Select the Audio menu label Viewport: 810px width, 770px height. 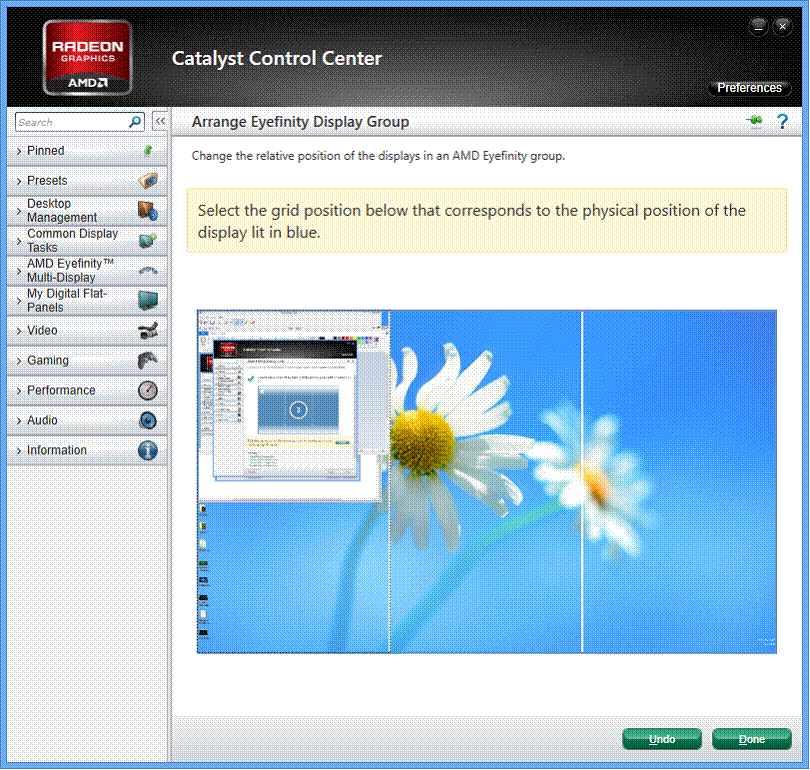coord(42,420)
